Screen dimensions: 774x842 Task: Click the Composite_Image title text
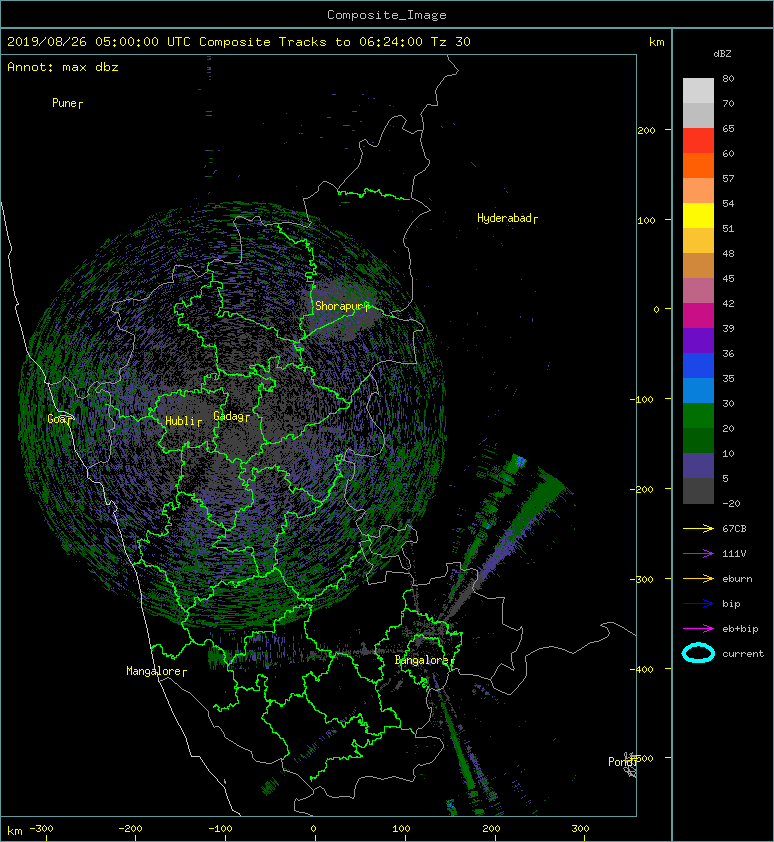point(387,15)
